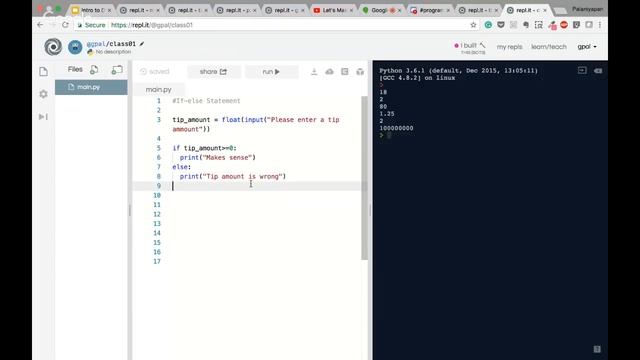
Task: Open the @gpal profile link
Action: (x=96, y=44)
